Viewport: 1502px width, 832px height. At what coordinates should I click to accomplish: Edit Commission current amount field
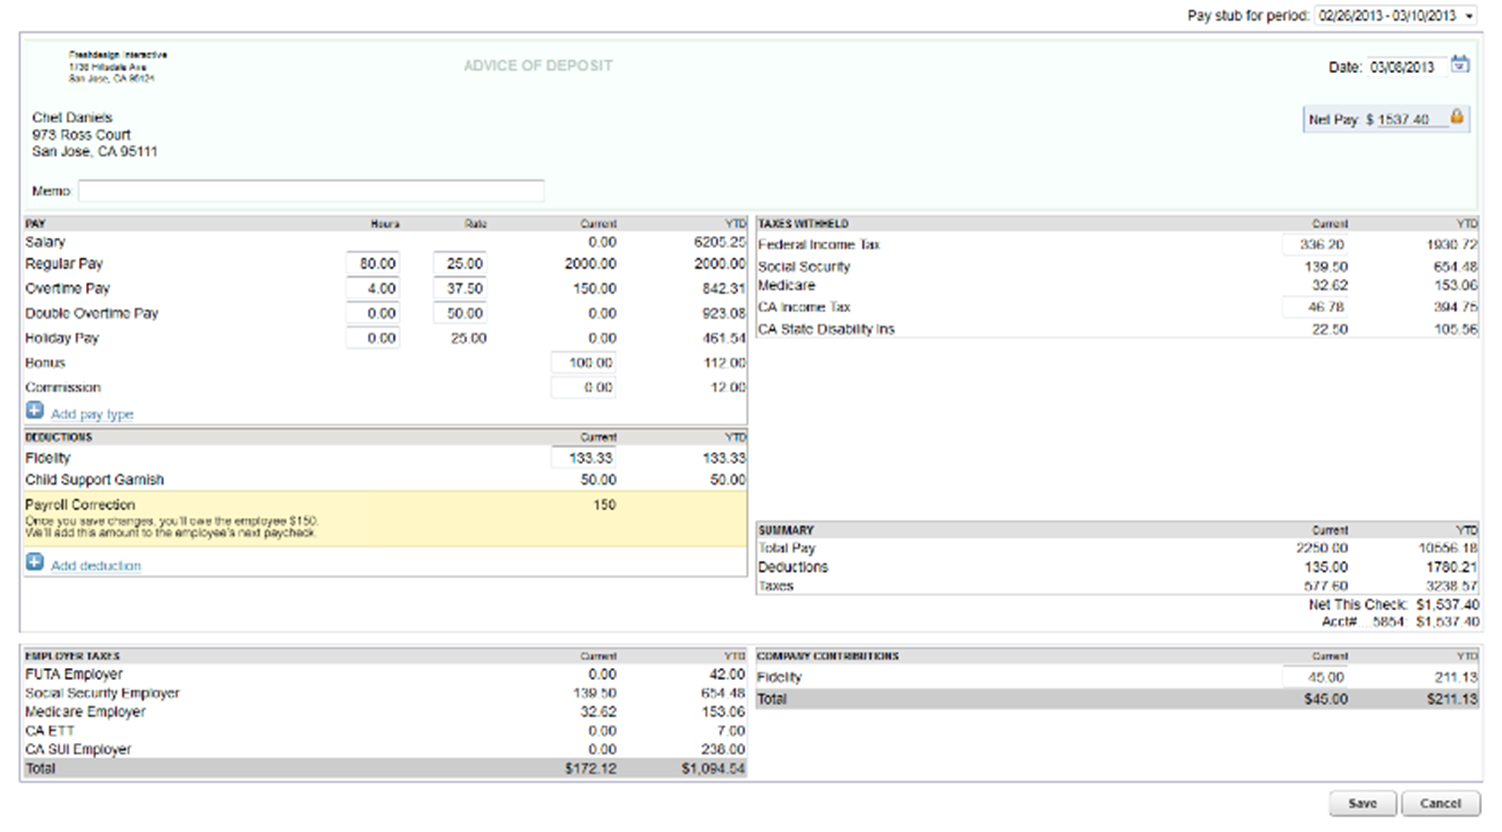click(x=583, y=387)
